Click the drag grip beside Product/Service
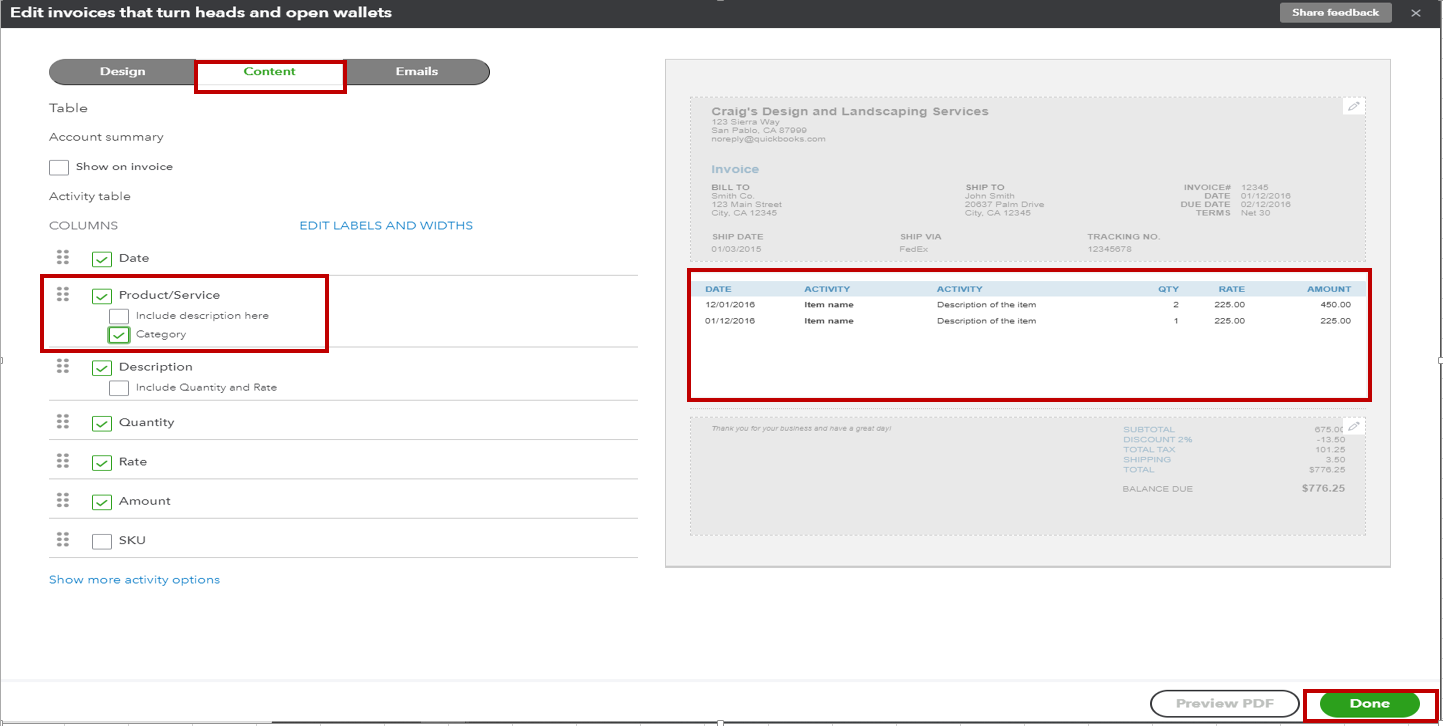Viewport: 1443px width, 726px height. click(63, 295)
